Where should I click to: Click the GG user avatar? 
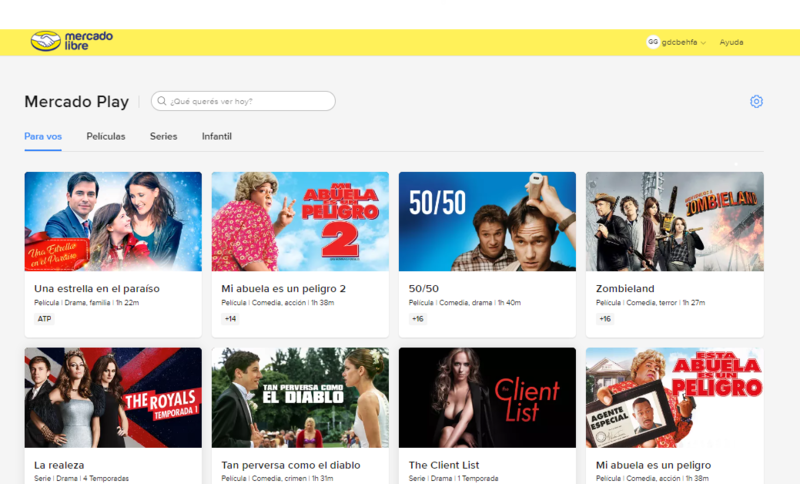pyautogui.click(x=653, y=42)
